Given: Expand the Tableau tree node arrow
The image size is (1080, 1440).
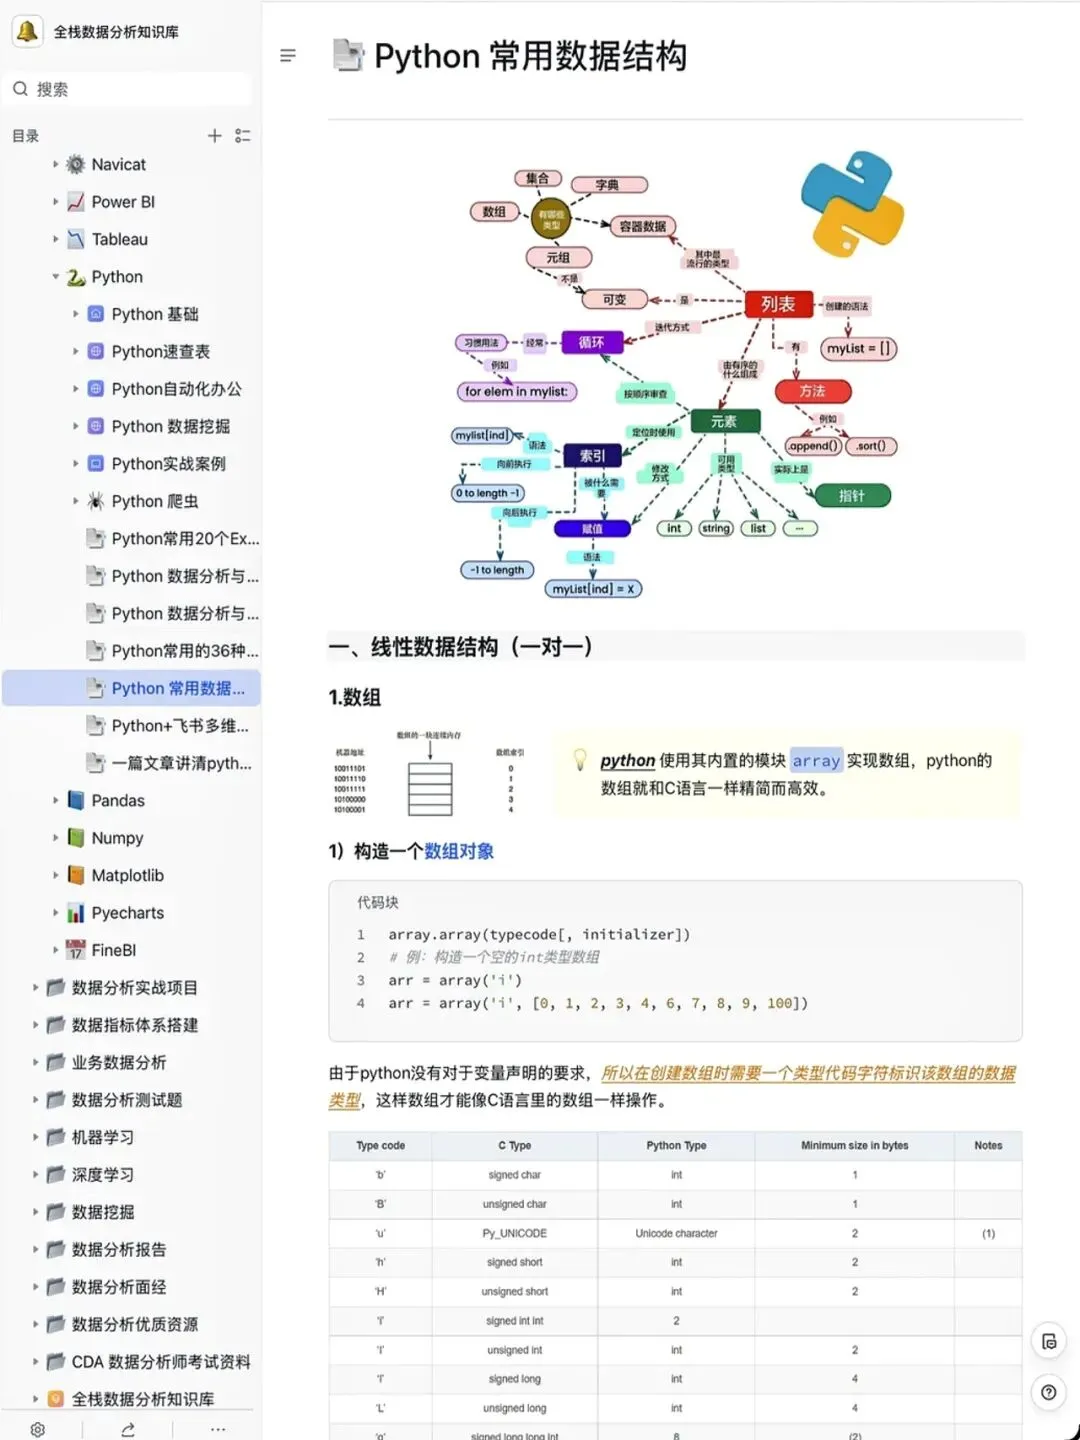Looking at the screenshot, I should pyautogui.click(x=55, y=239).
